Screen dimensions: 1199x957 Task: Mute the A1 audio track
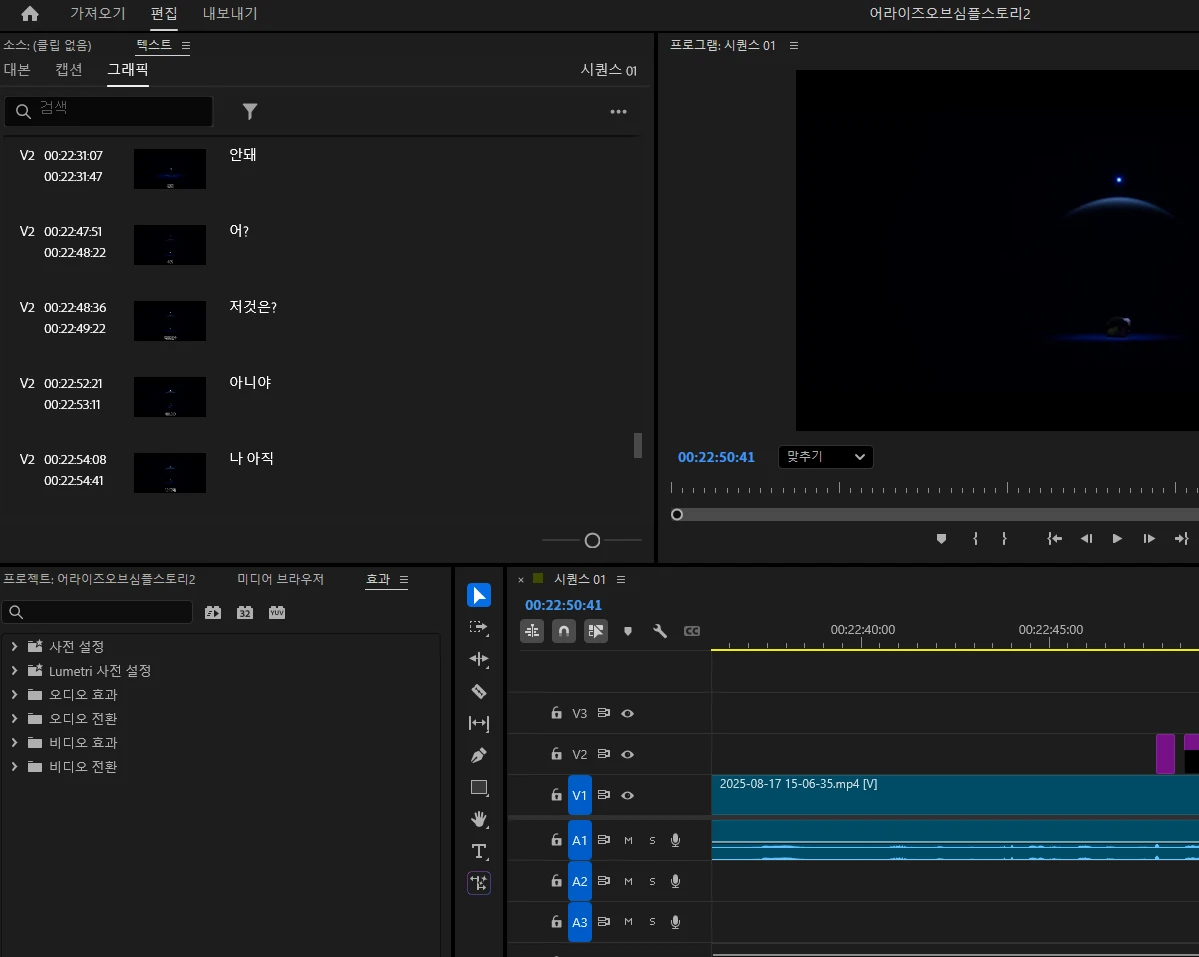coord(628,840)
